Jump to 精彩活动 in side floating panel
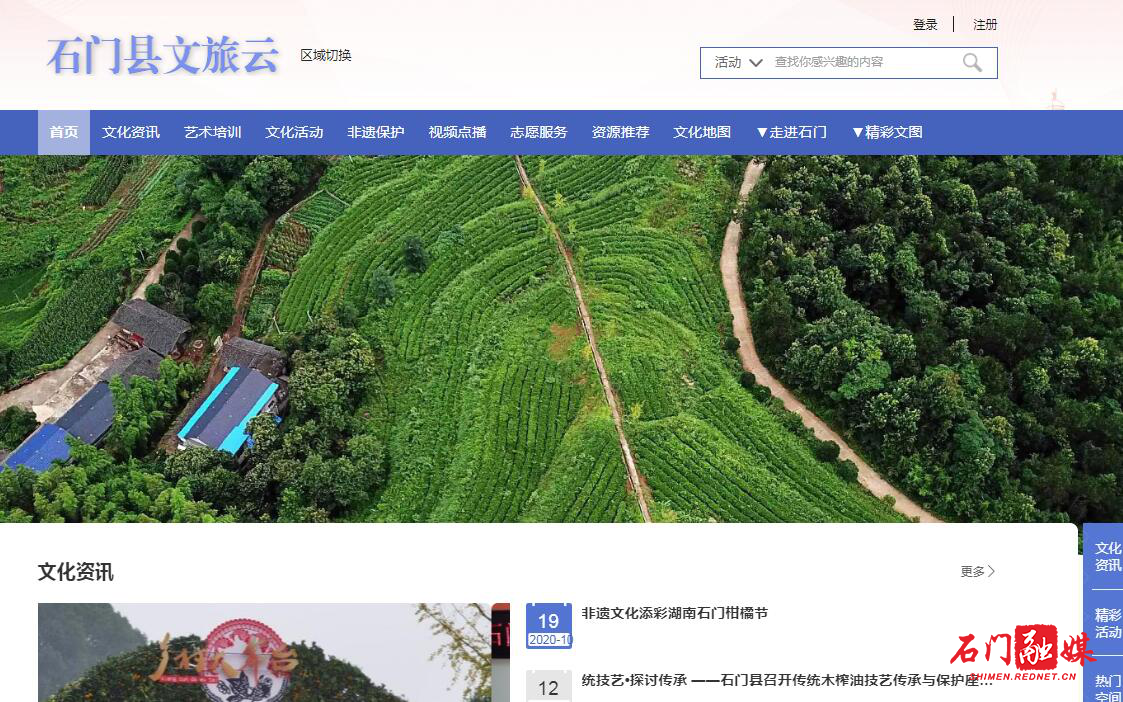The width and height of the screenshot is (1123, 702). (1107, 623)
